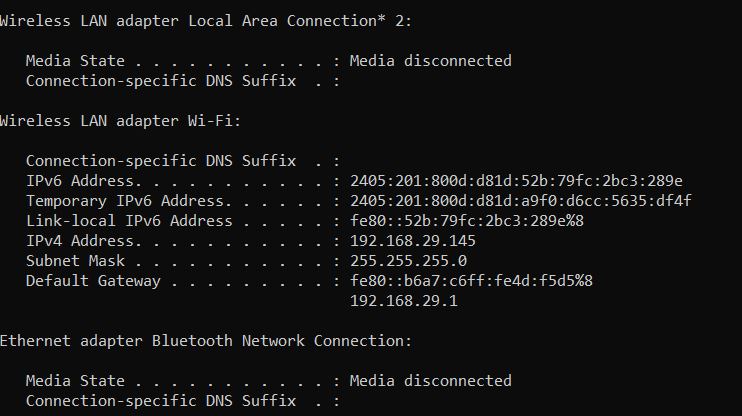The height and width of the screenshot is (416, 742).
Task: Click the Bluetooth adapter Media disconnected text
Action: 431,381
